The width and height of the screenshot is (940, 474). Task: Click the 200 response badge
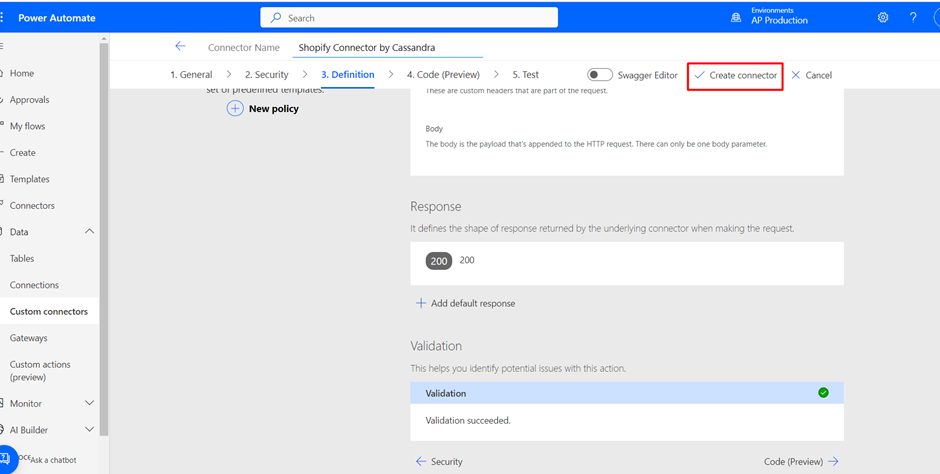pyautogui.click(x=439, y=261)
